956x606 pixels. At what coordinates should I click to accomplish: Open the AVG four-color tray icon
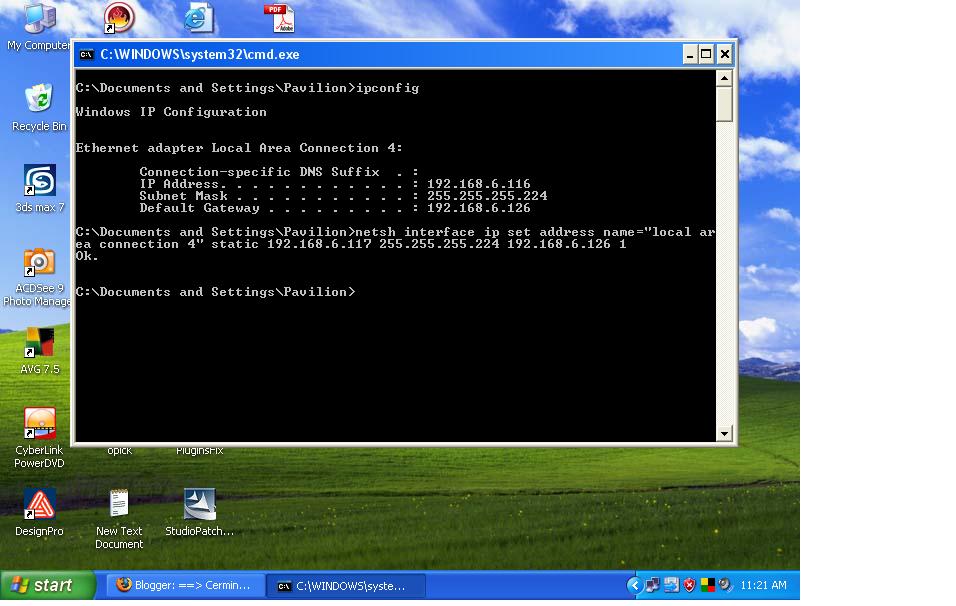707,585
